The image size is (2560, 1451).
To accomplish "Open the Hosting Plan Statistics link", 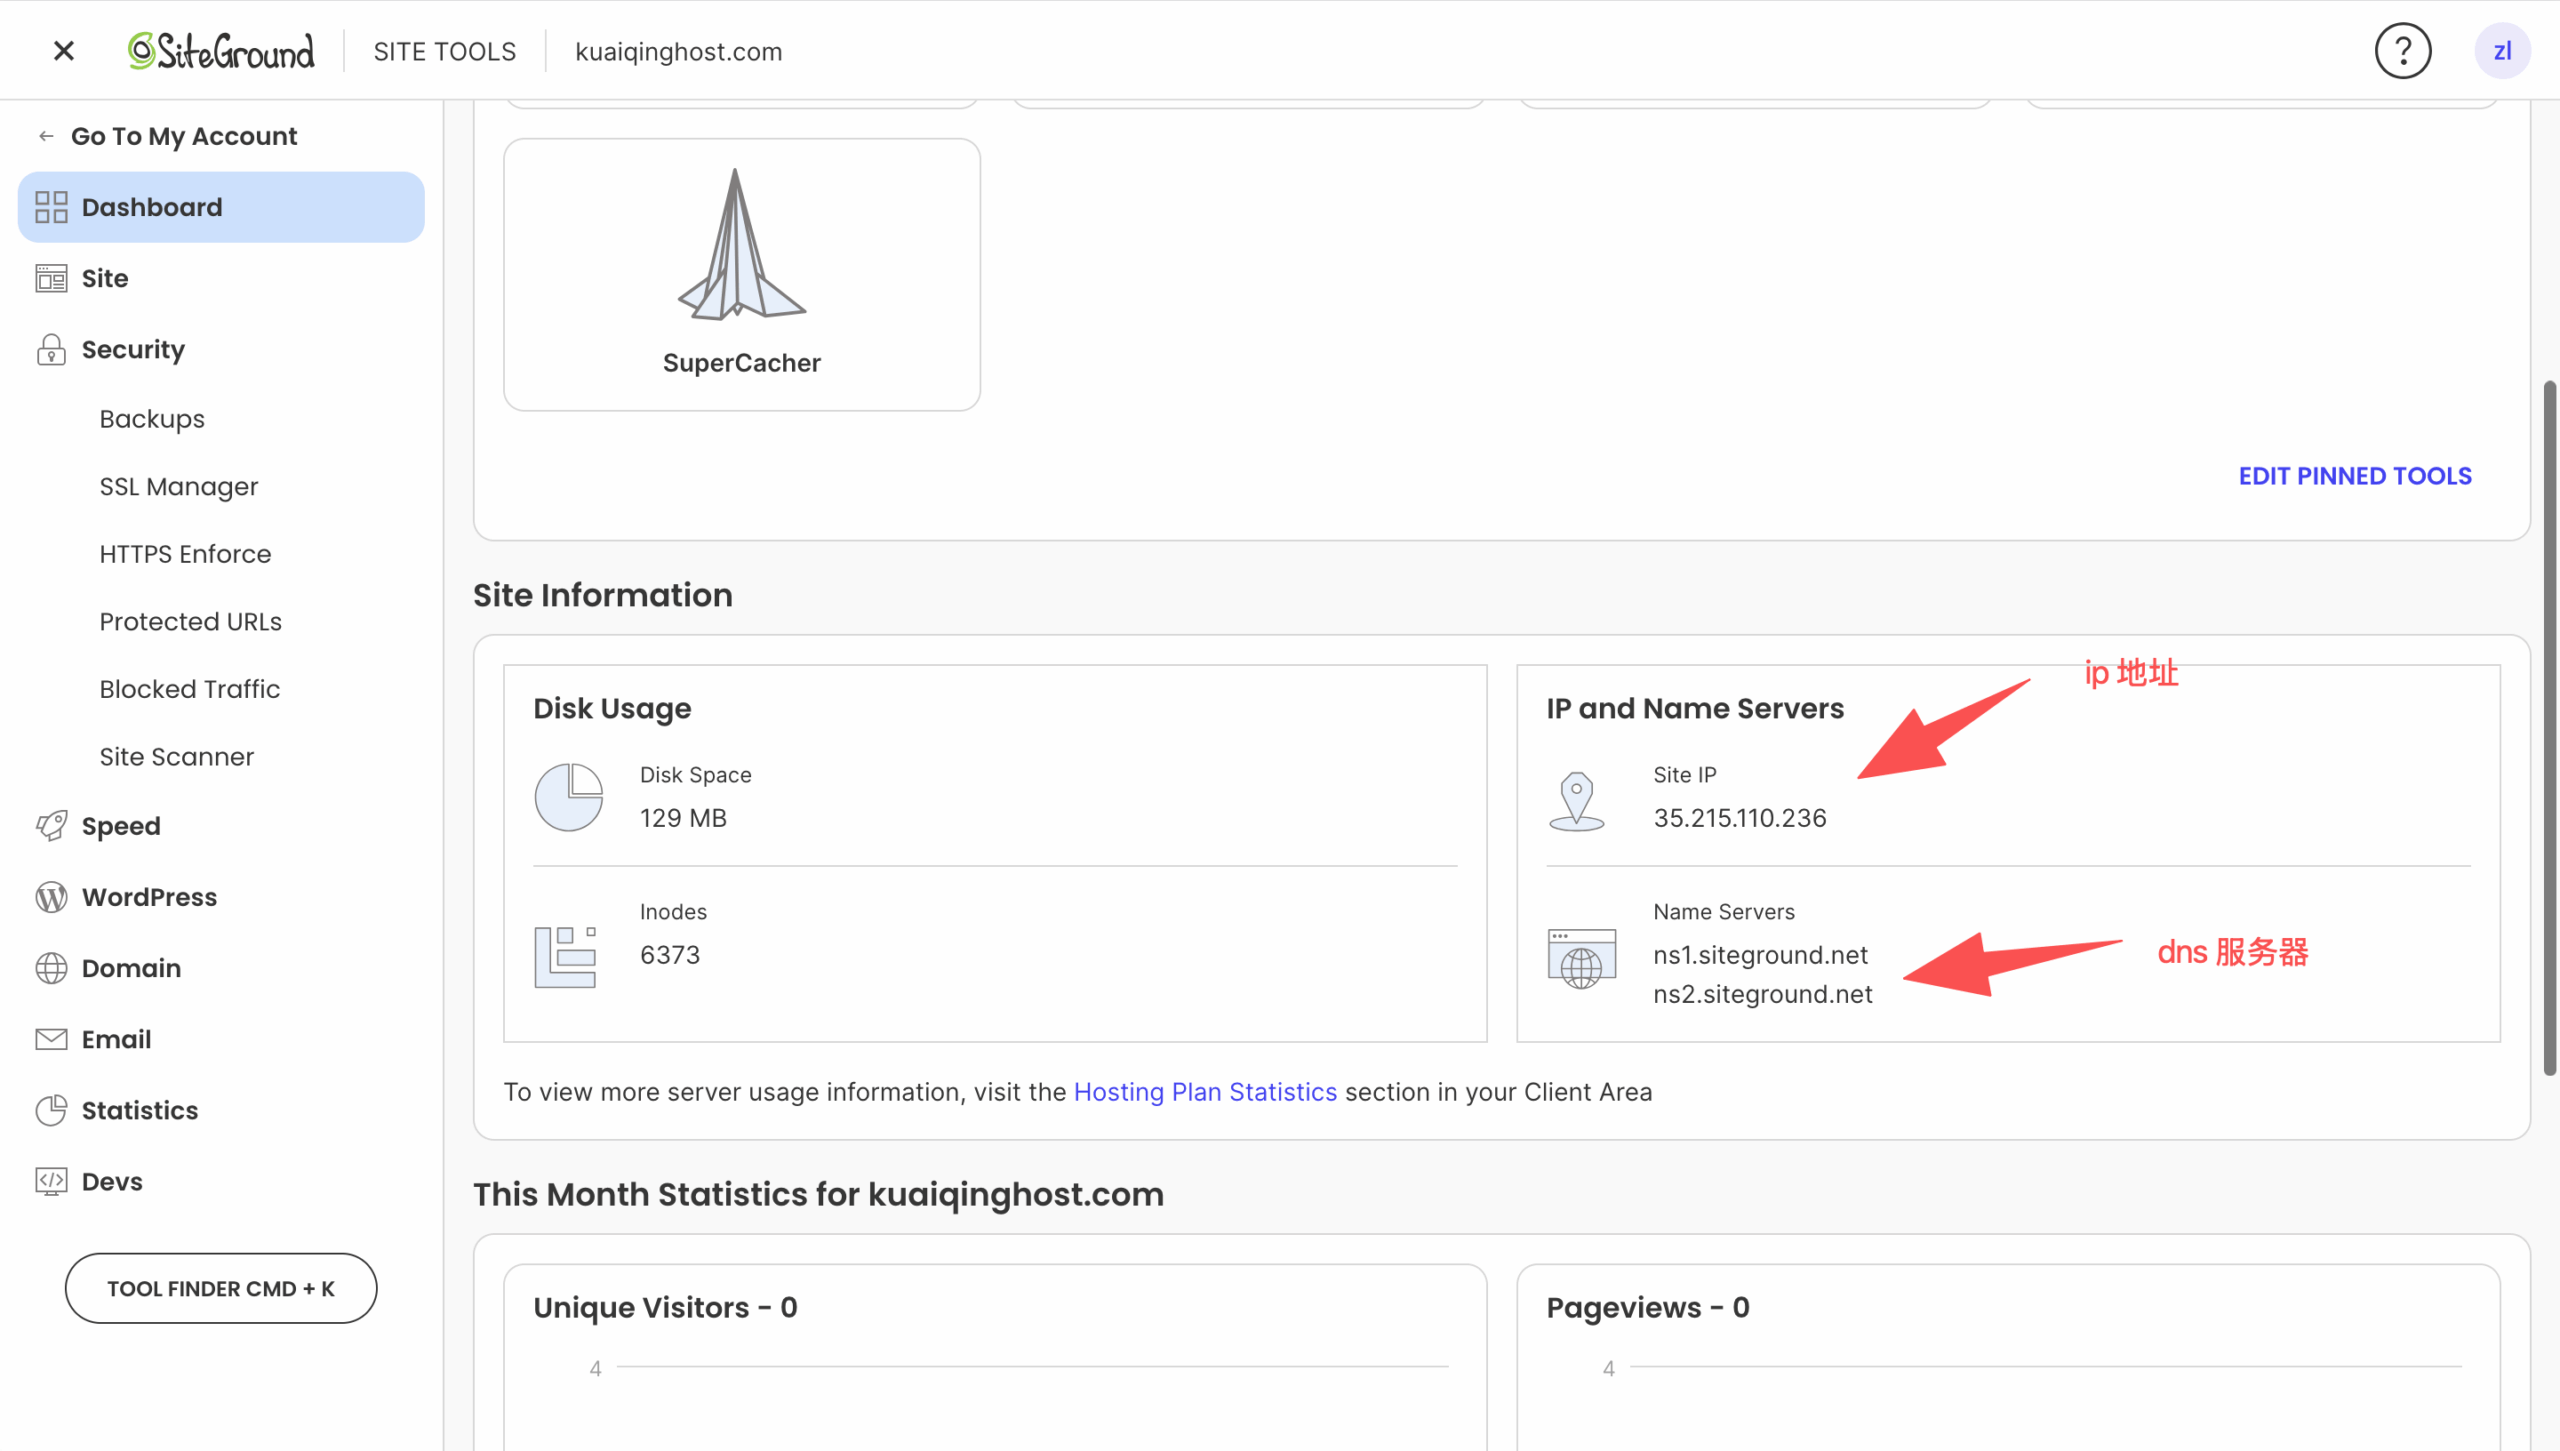I will [1204, 1092].
